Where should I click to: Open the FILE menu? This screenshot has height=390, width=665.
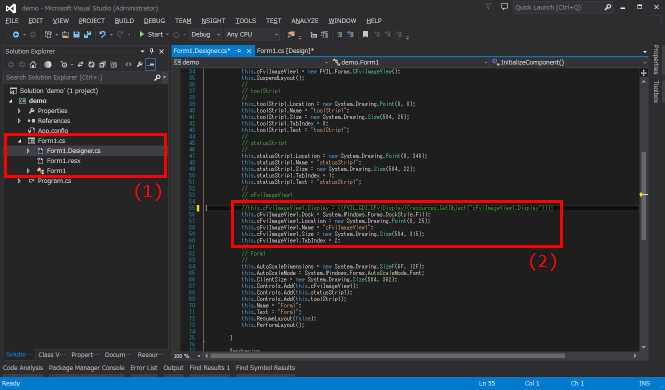coord(12,21)
